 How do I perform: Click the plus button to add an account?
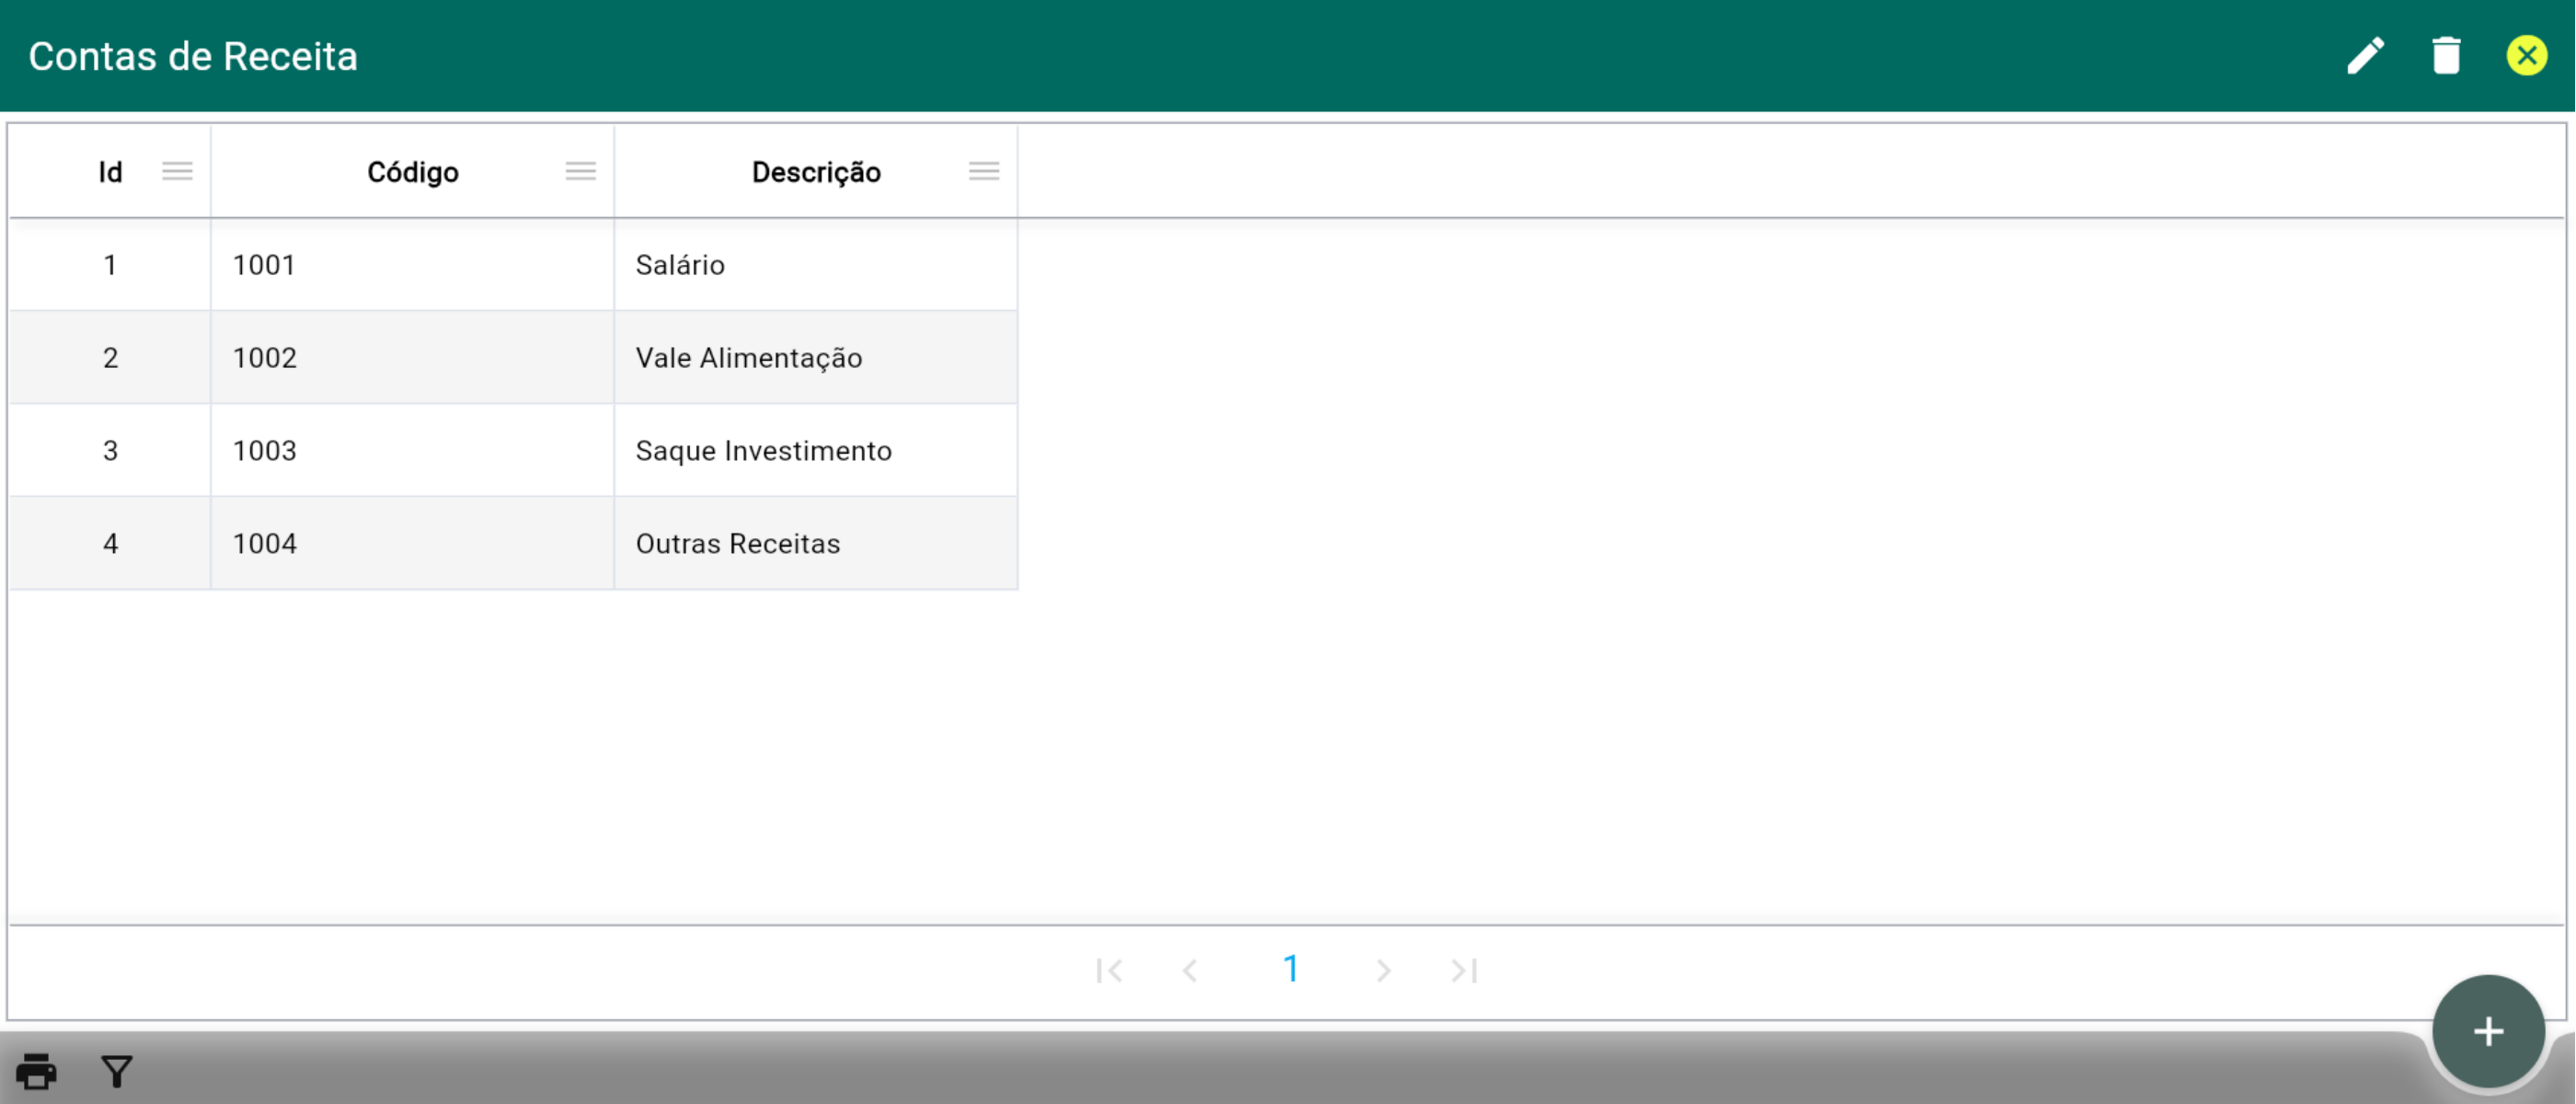coord(2488,1031)
